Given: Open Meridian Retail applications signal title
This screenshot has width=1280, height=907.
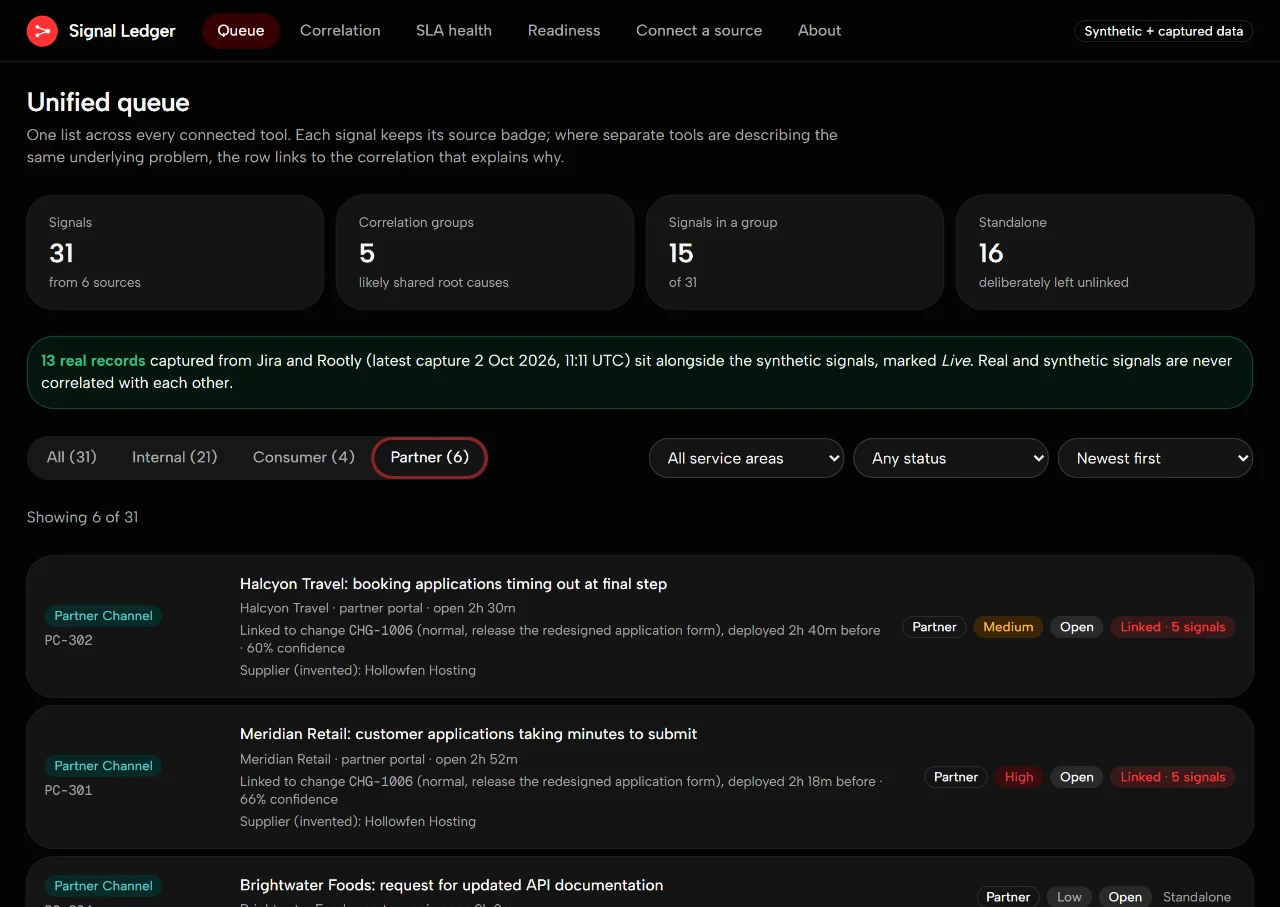Looking at the screenshot, I should point(469,734).
